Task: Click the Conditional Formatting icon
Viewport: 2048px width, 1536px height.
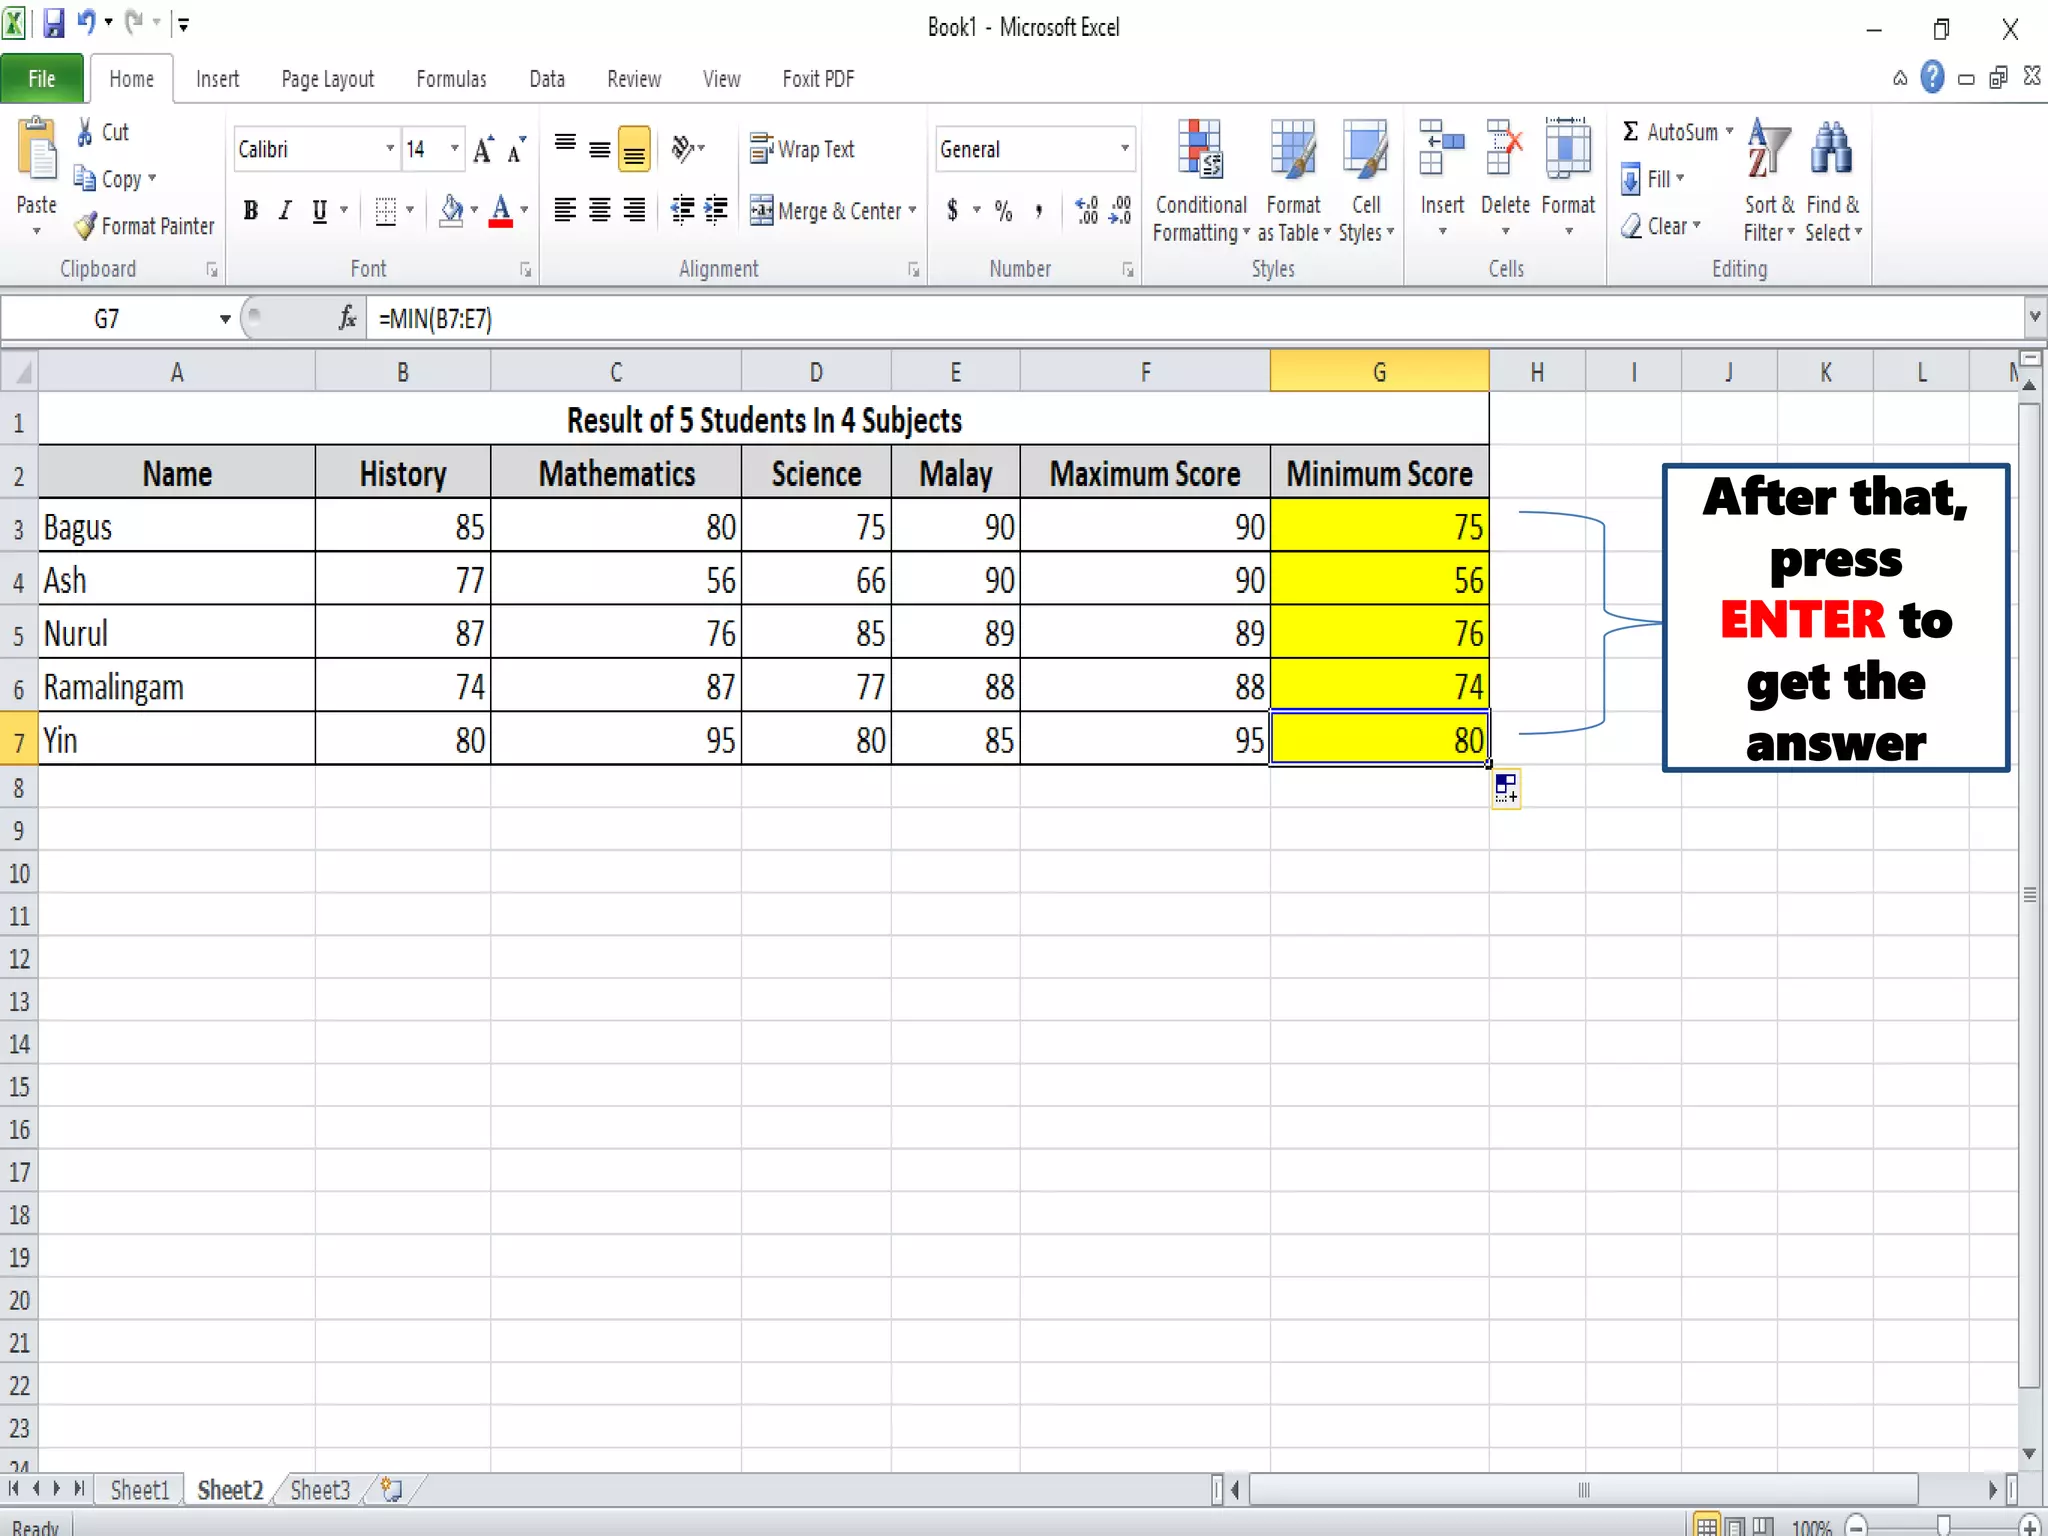Action: pyautogui.click(x=1200, y=150)
